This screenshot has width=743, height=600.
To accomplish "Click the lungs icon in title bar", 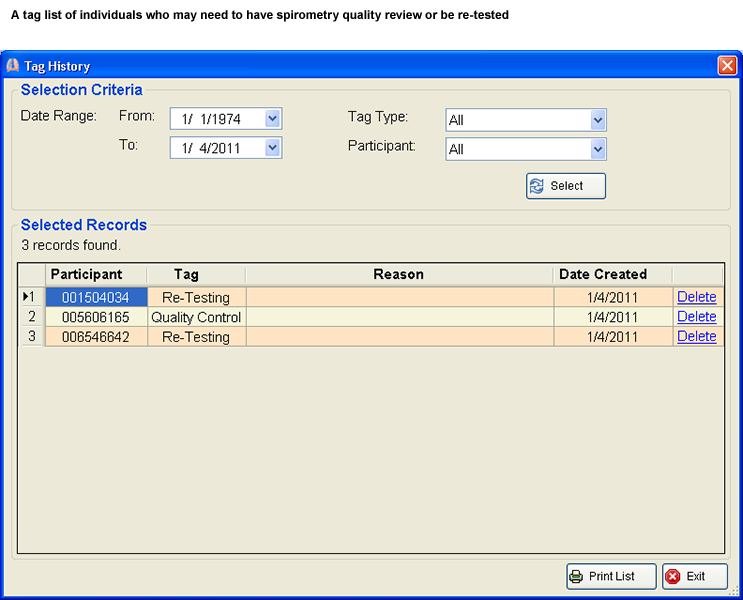I will [x=13, y=66].
